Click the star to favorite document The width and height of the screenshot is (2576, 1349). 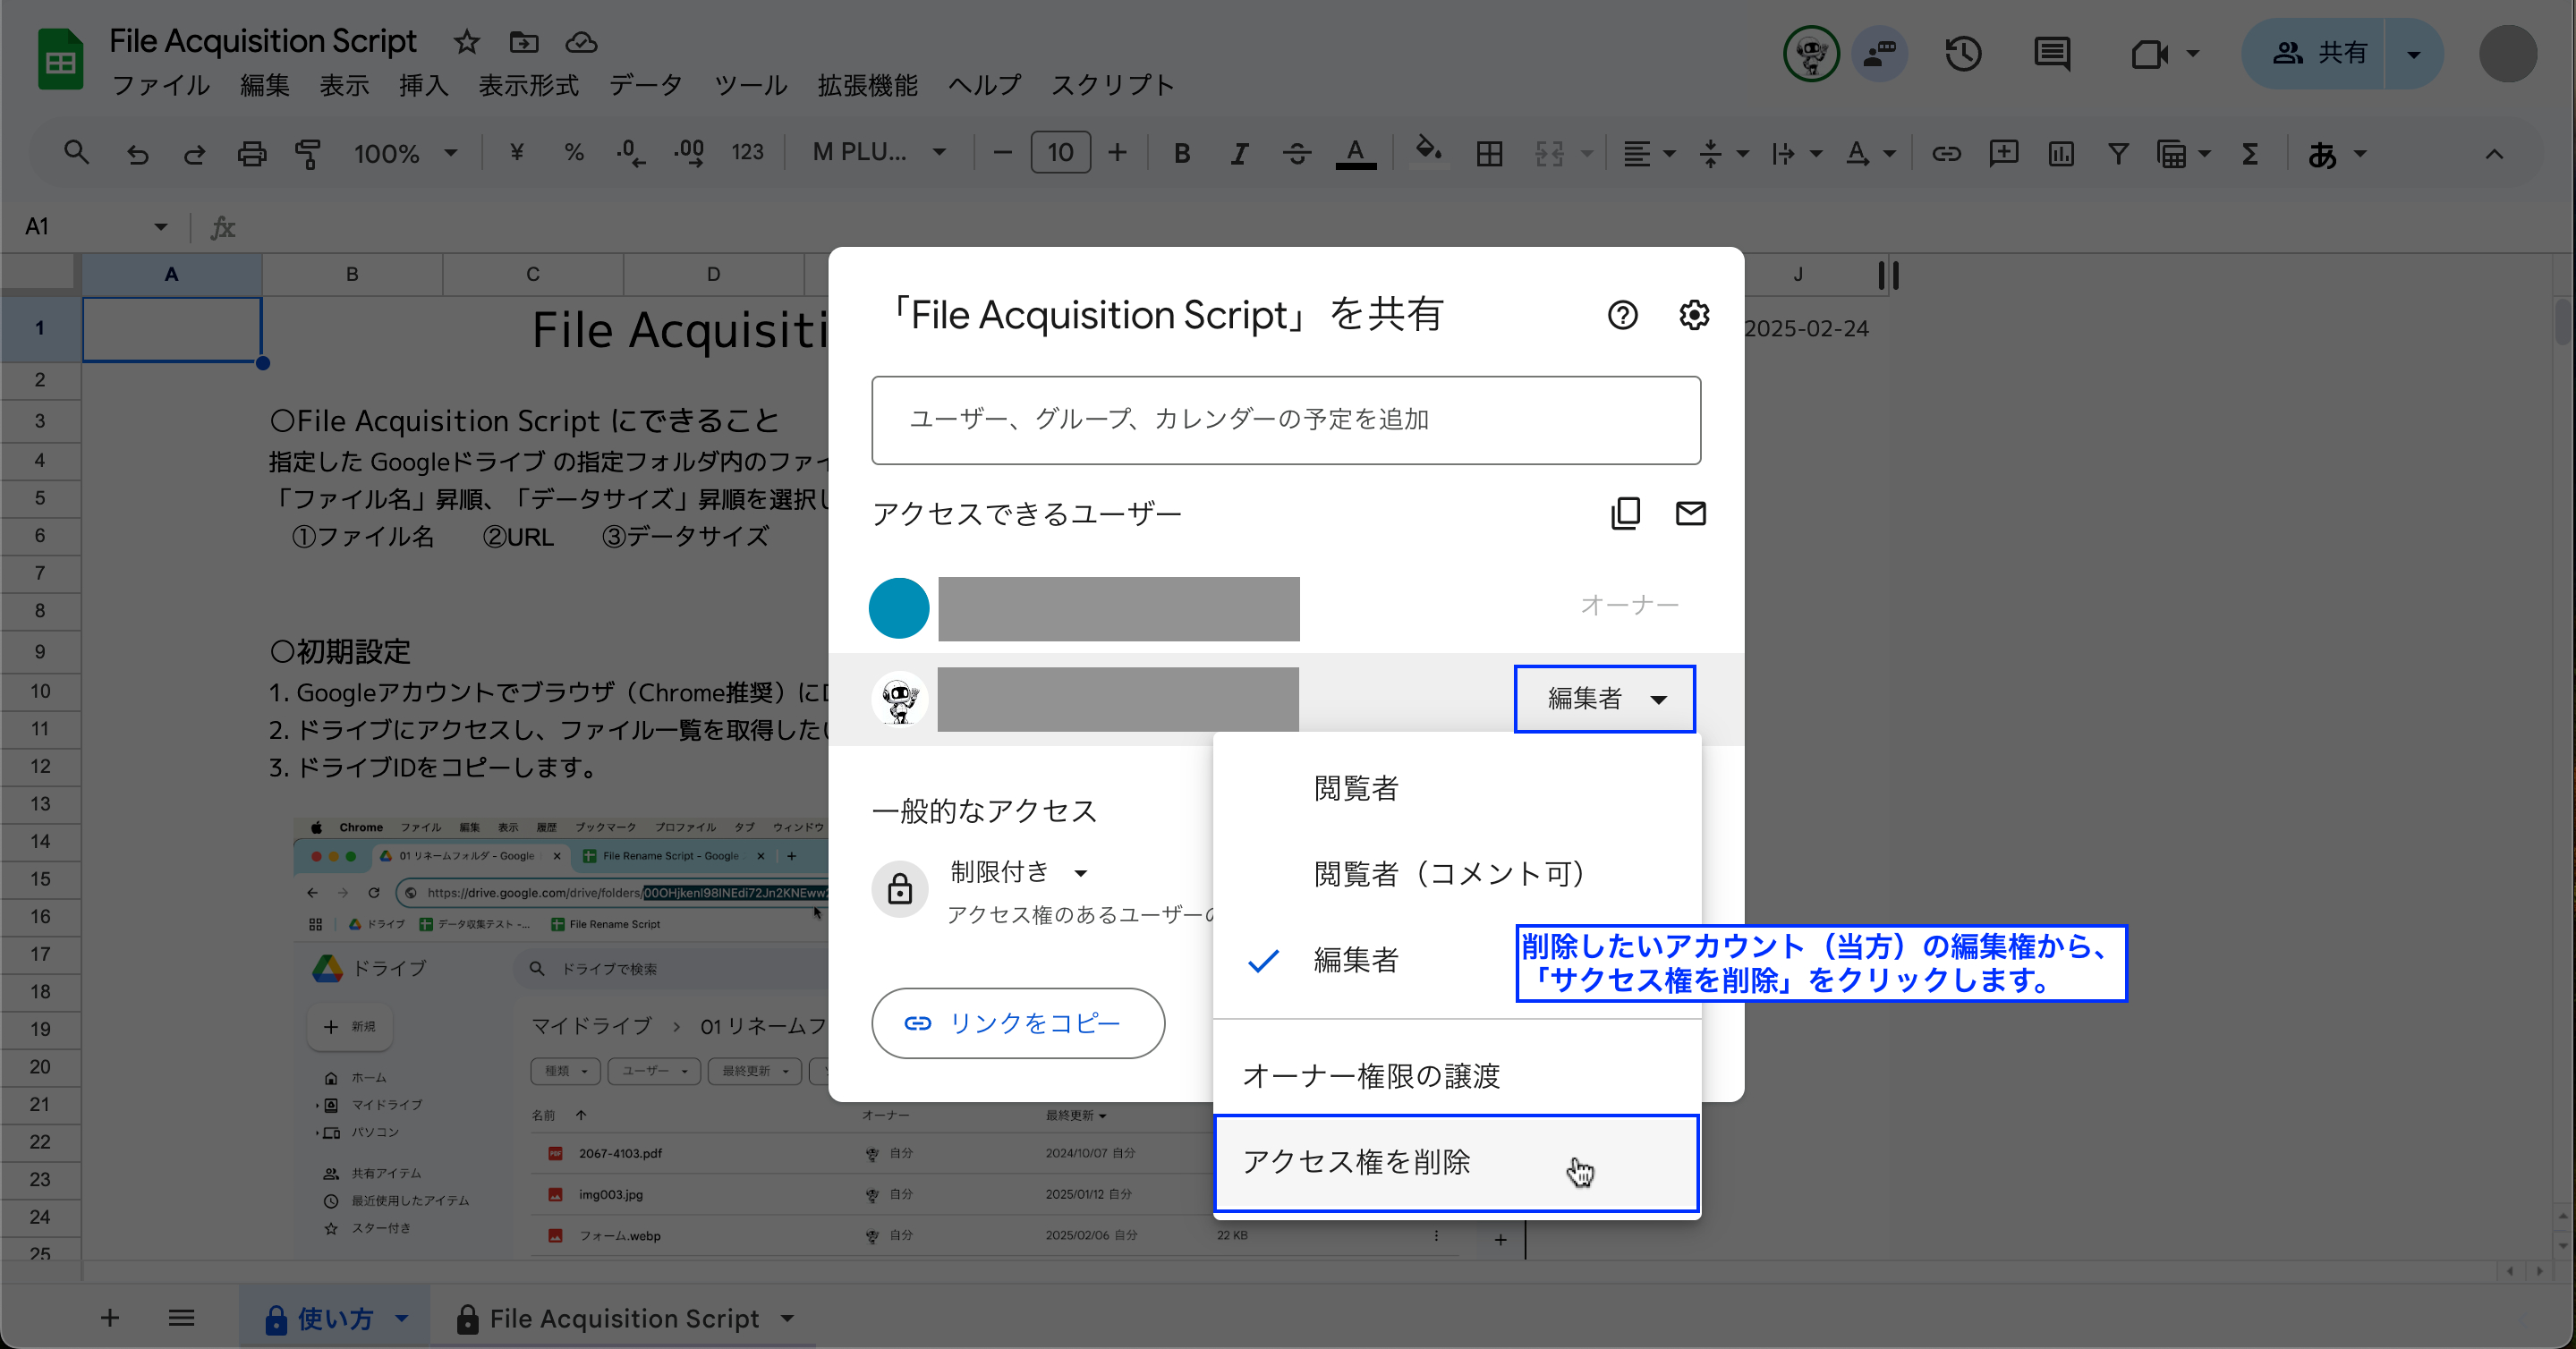(466, 42)
